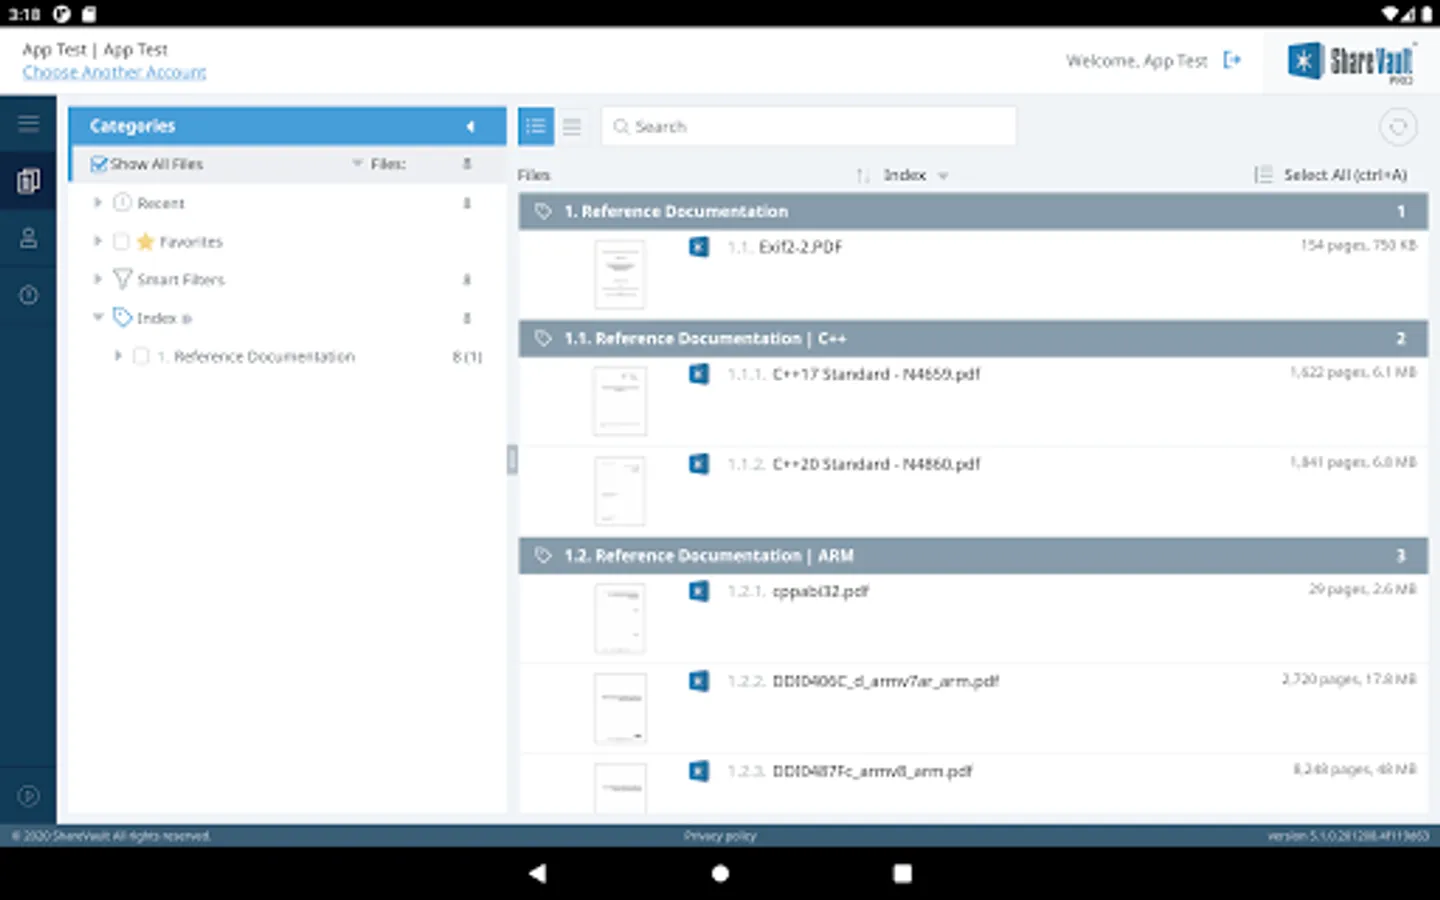Click the Smart Filters funnel icon
1440x900 pixels.
point(122,279)
